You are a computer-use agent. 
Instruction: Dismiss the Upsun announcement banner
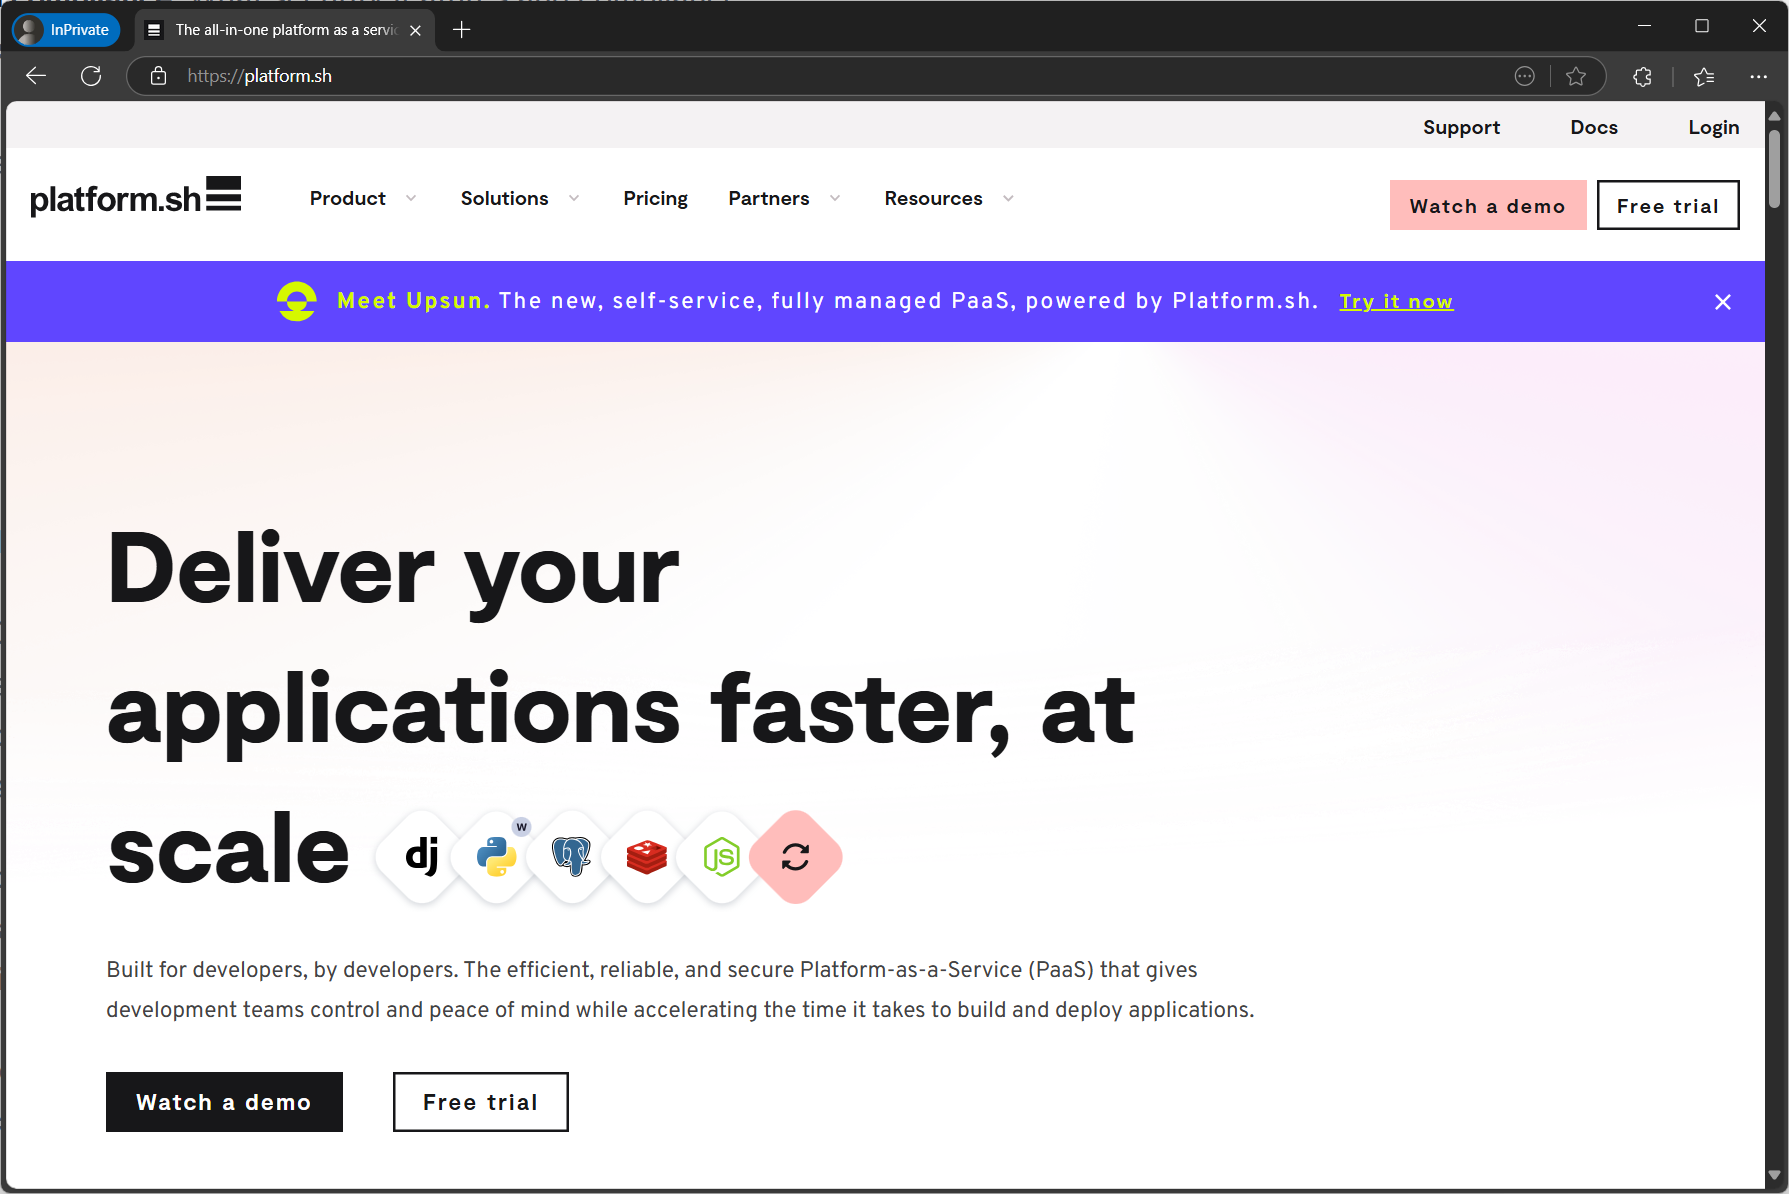pos(1723,302)
